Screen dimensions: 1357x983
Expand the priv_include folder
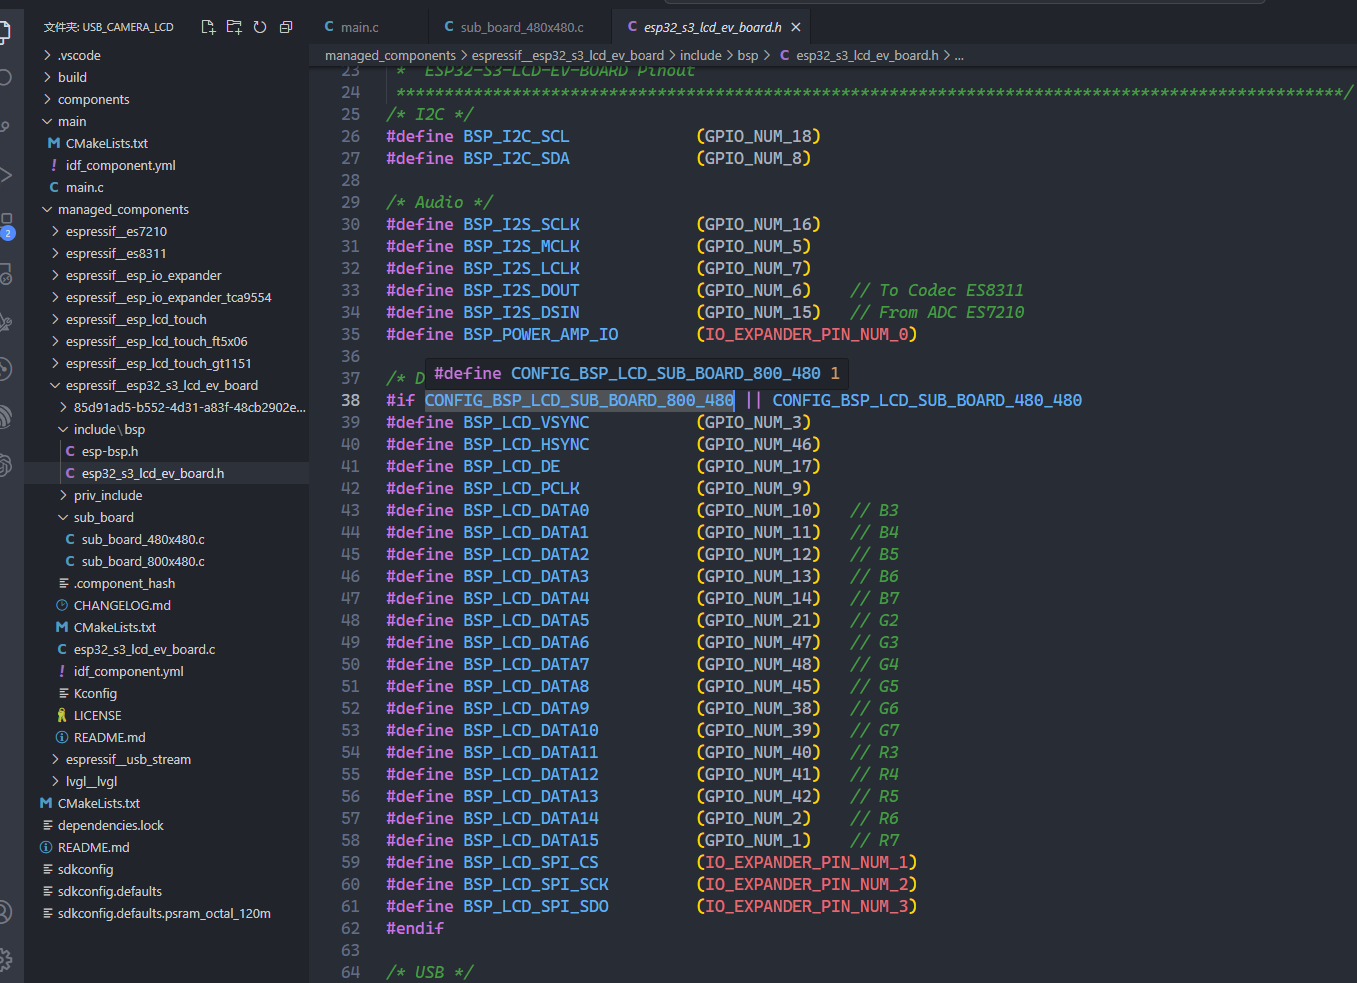[63, 495]
